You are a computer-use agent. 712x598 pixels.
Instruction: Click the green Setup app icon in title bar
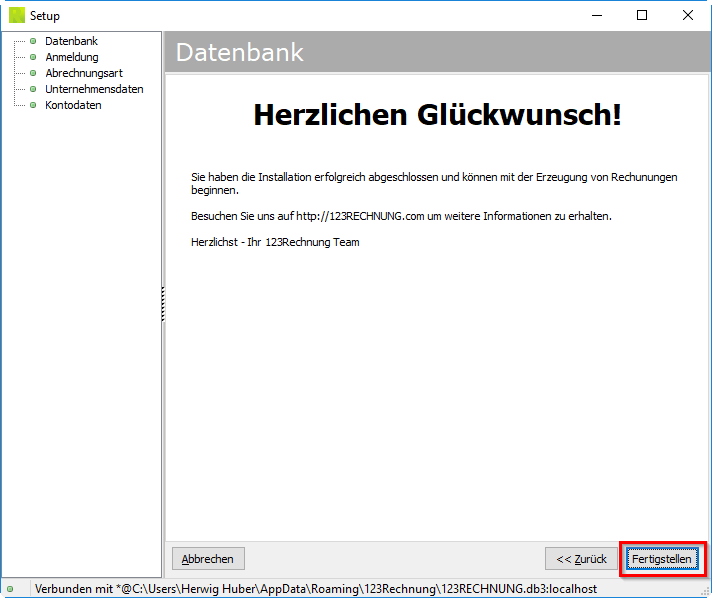point(17,15)
